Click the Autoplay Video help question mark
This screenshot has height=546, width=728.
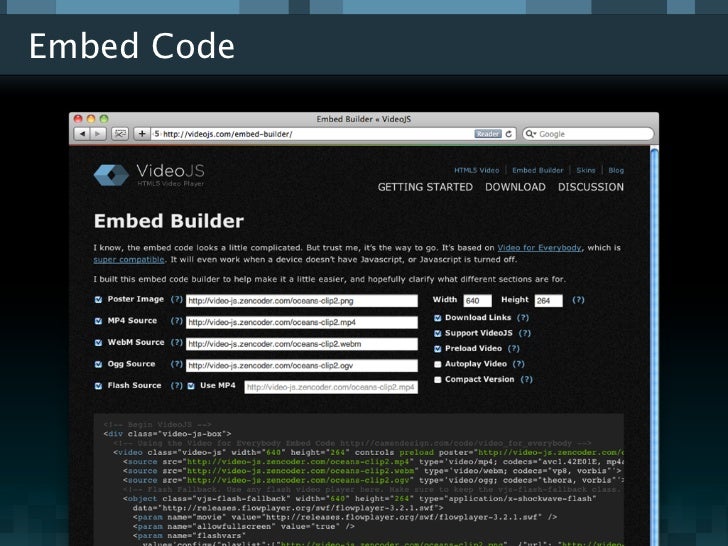click(x=519, y=364)
